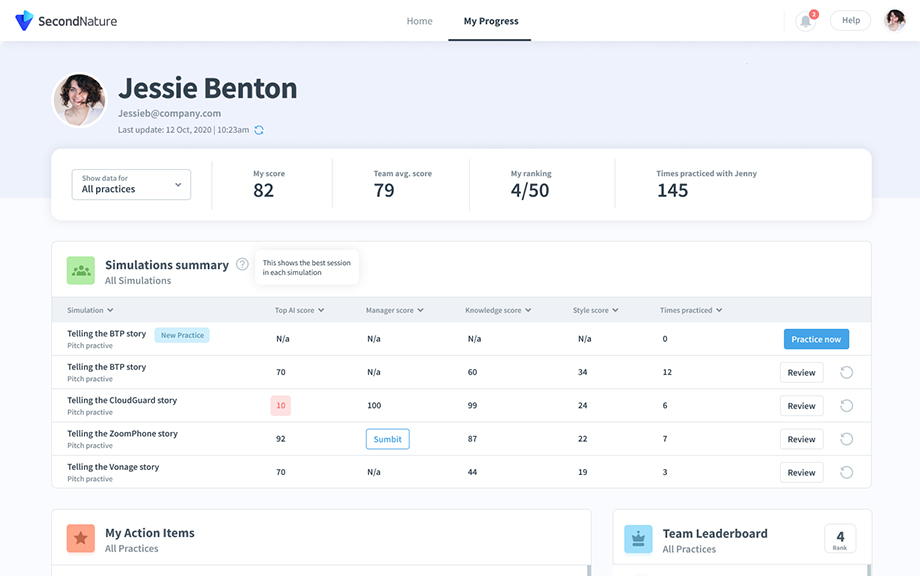Retry the Telling the Vonage story session
This screenshot has width=920, height=576.
point(845,472)
